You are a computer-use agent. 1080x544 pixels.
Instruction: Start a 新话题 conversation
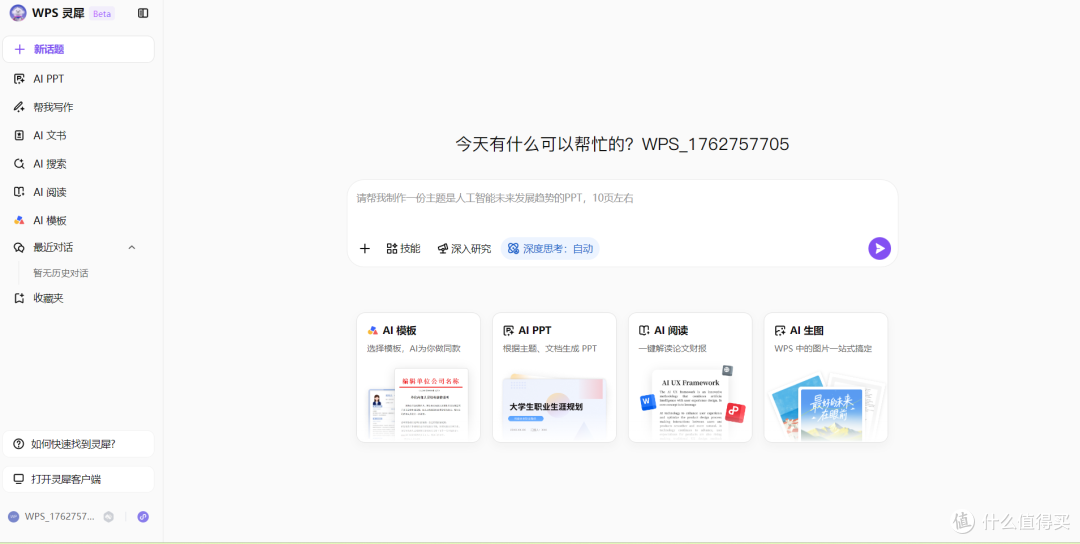(x=79, y=50)
